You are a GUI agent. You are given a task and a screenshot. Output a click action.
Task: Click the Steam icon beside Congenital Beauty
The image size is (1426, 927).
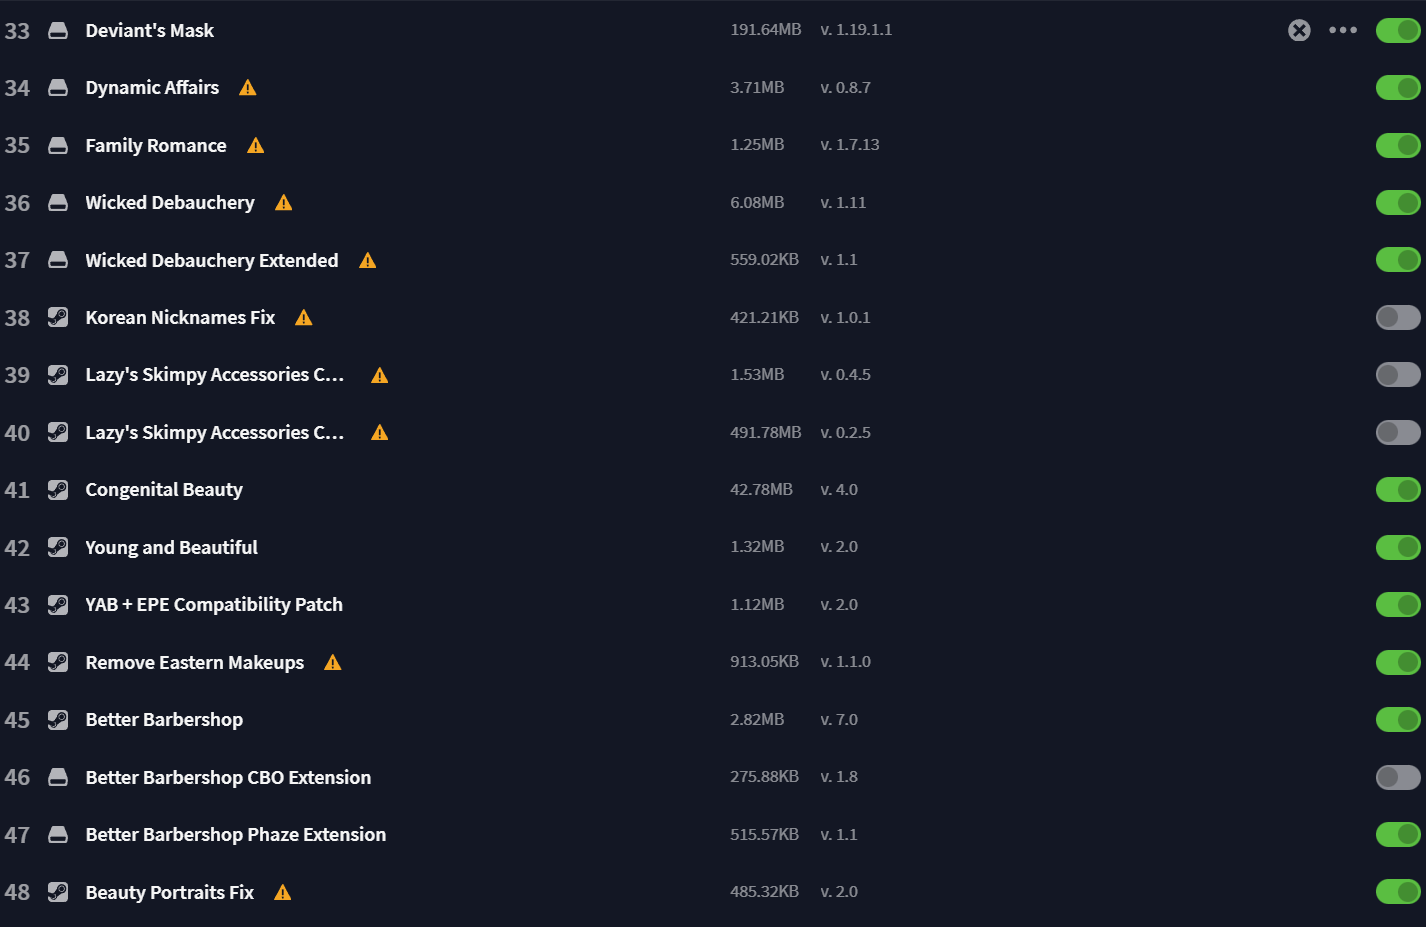pyautogui.click(x=58, y=490)
